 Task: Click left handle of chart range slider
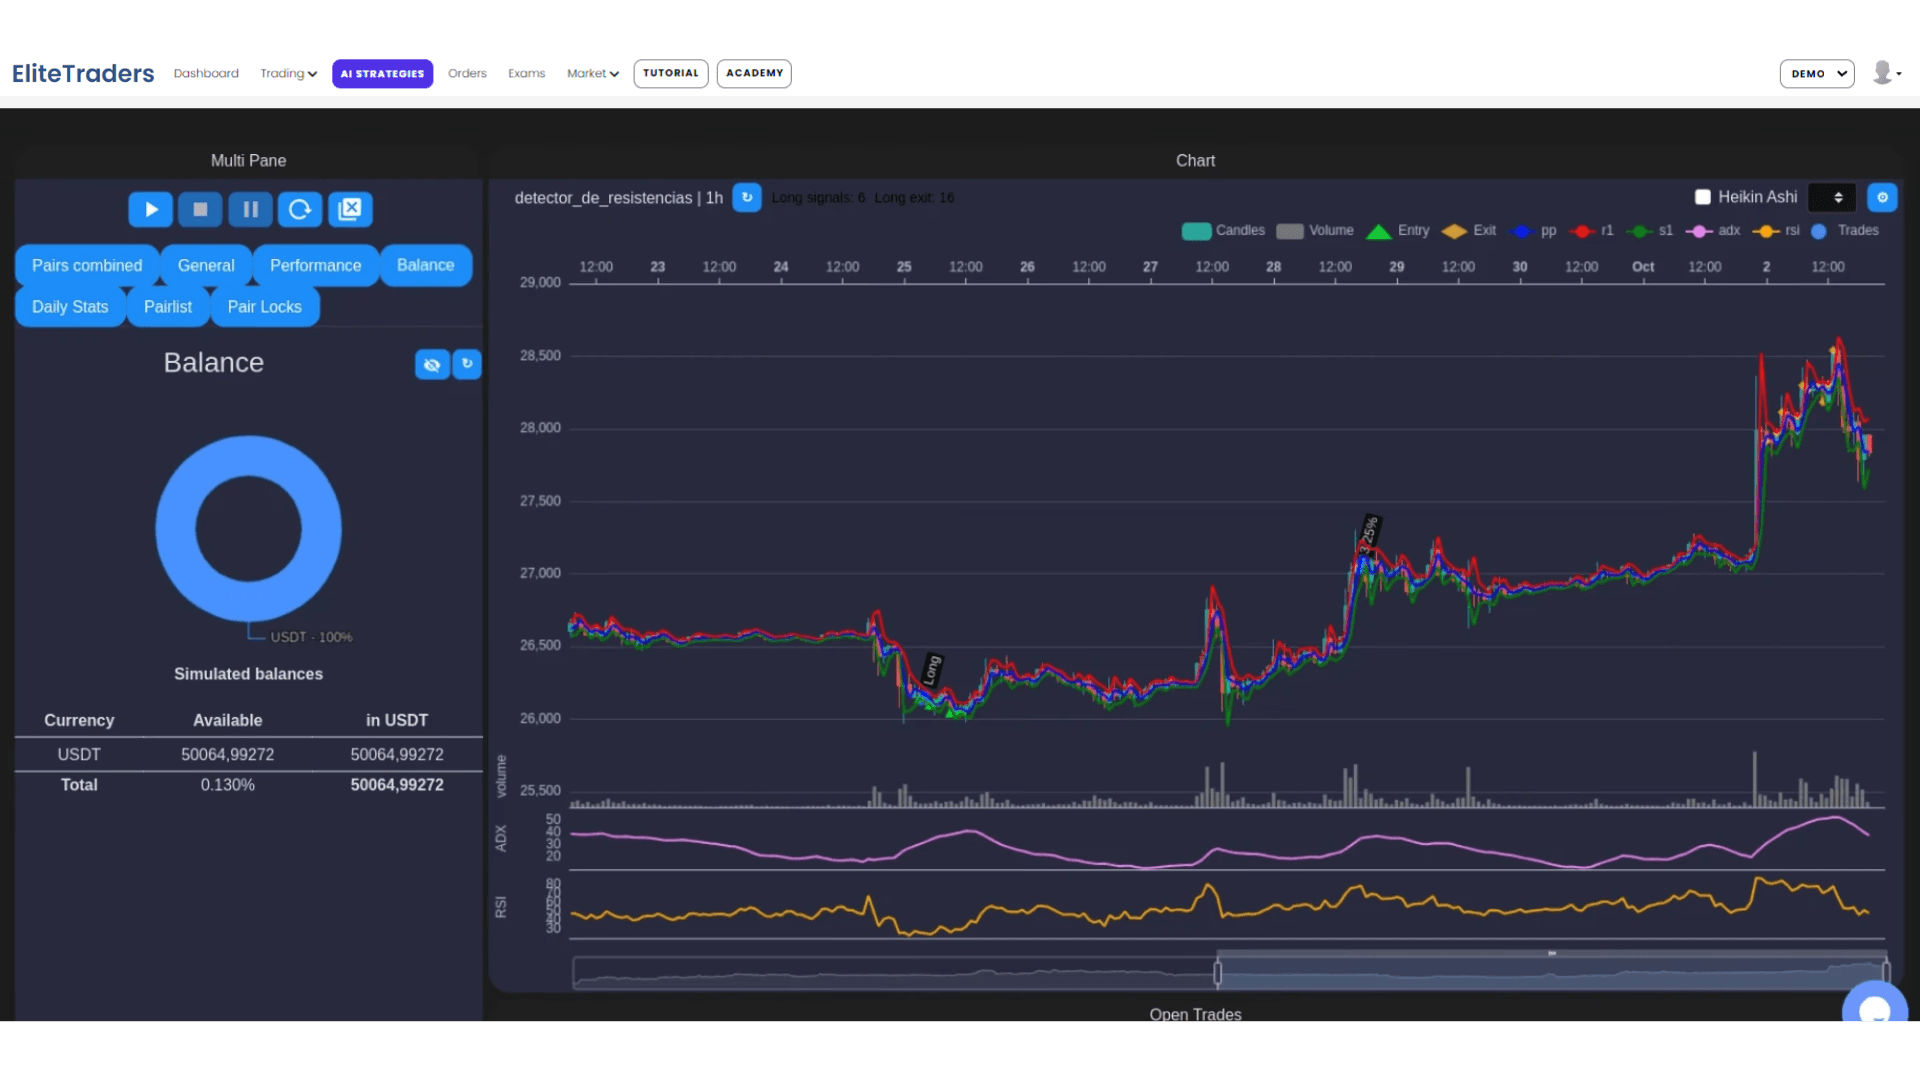pyautogui.click(x=1217, y=972)
